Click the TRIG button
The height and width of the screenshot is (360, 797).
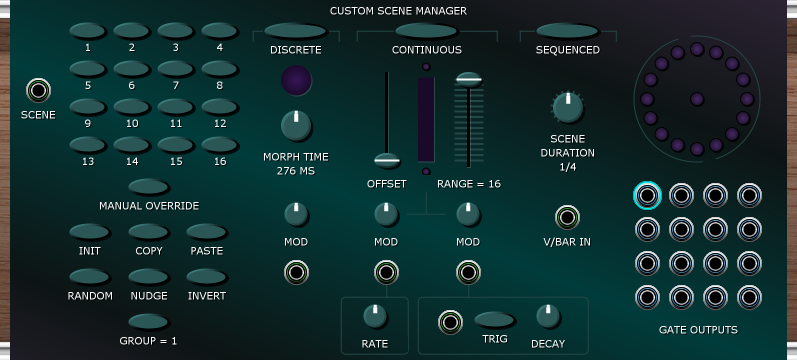[495, 320]
